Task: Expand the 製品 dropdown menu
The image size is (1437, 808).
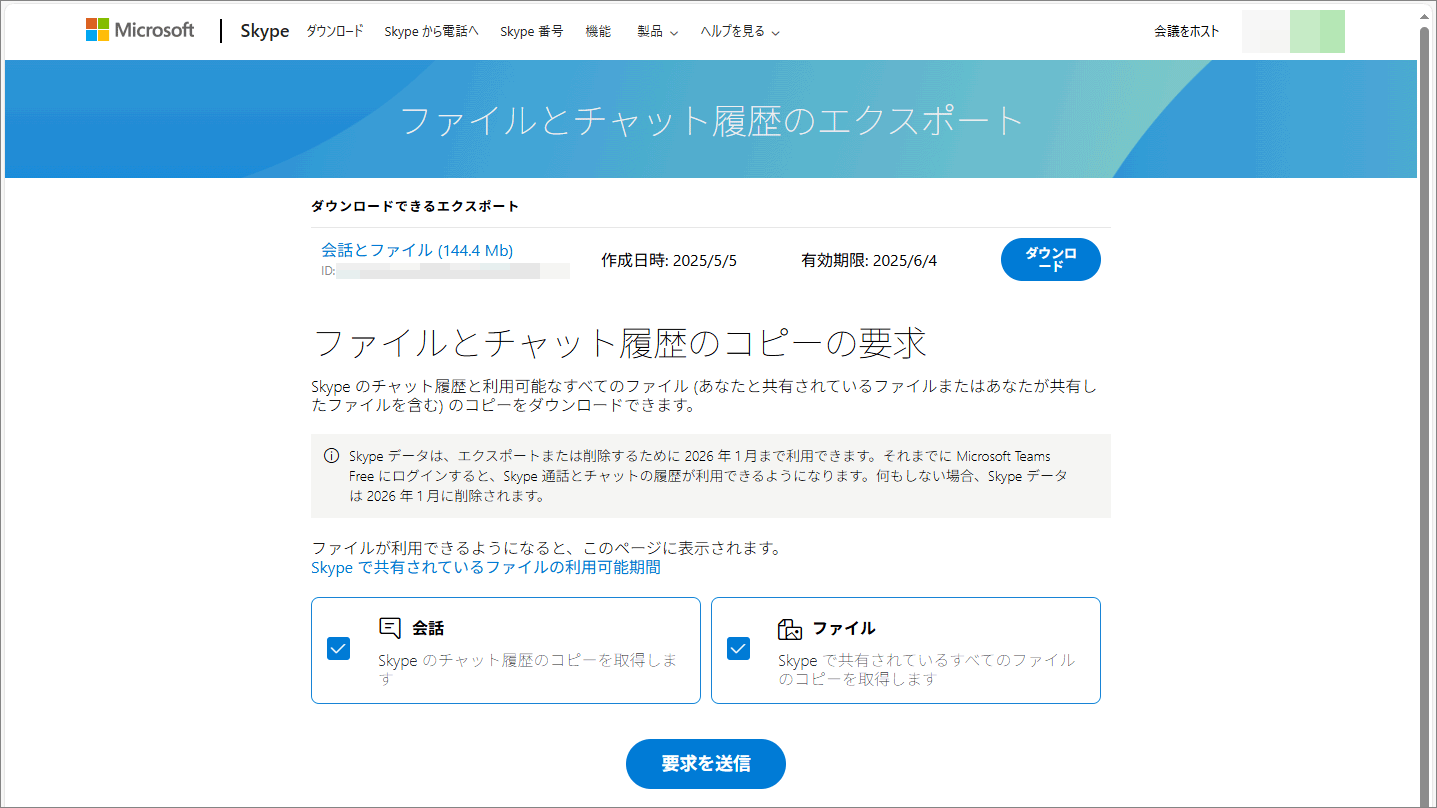Action: 658,31
